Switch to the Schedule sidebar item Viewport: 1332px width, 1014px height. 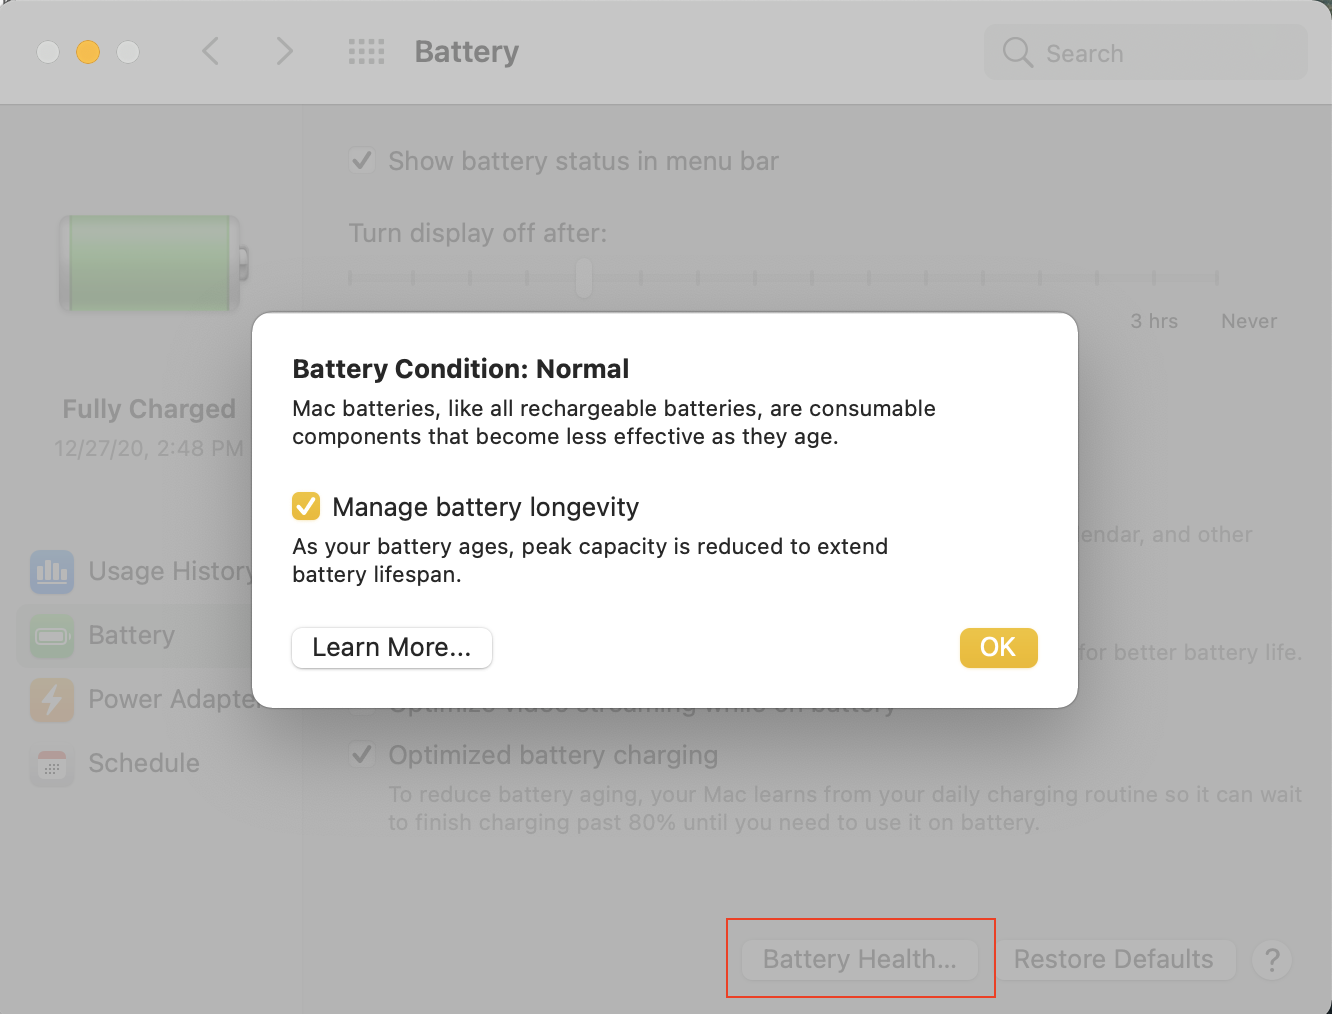point(144,764)
